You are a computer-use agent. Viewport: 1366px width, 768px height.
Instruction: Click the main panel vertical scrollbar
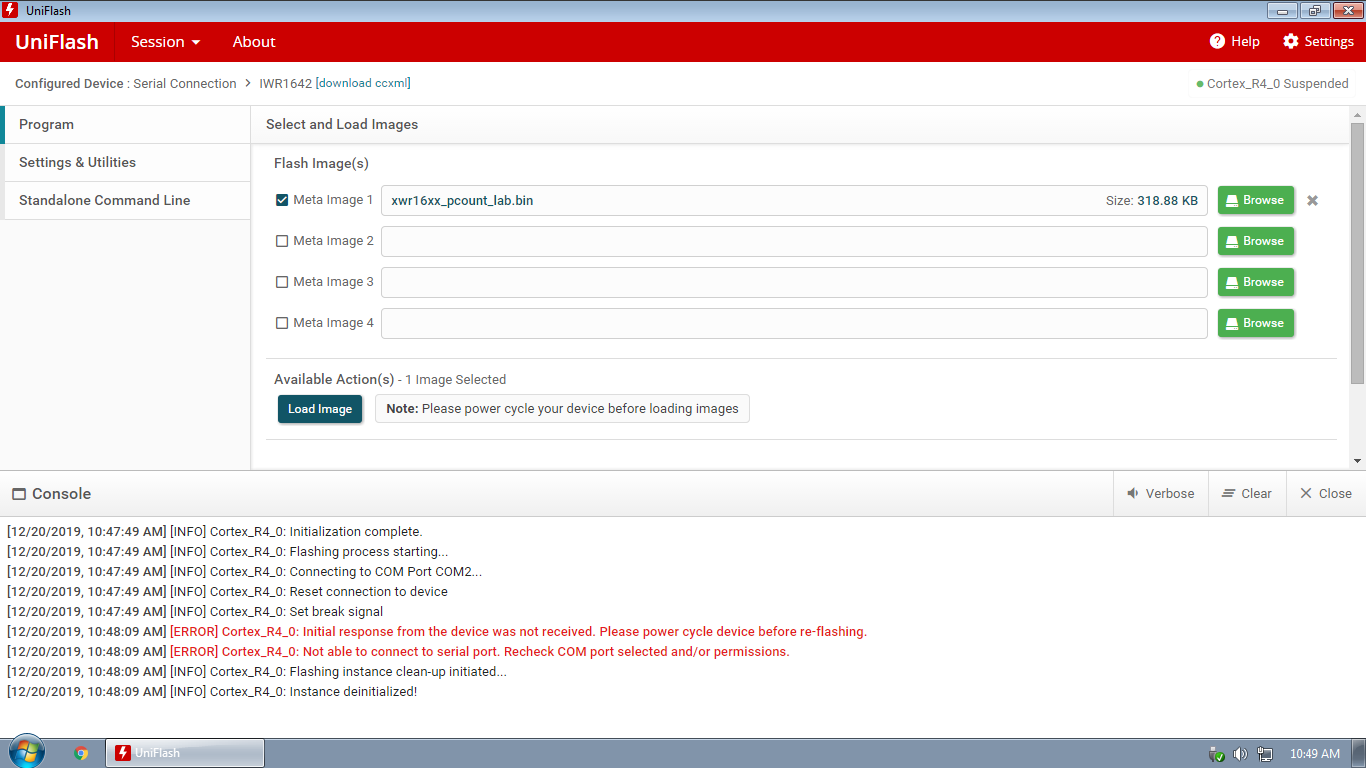(x=1357, y=253)
